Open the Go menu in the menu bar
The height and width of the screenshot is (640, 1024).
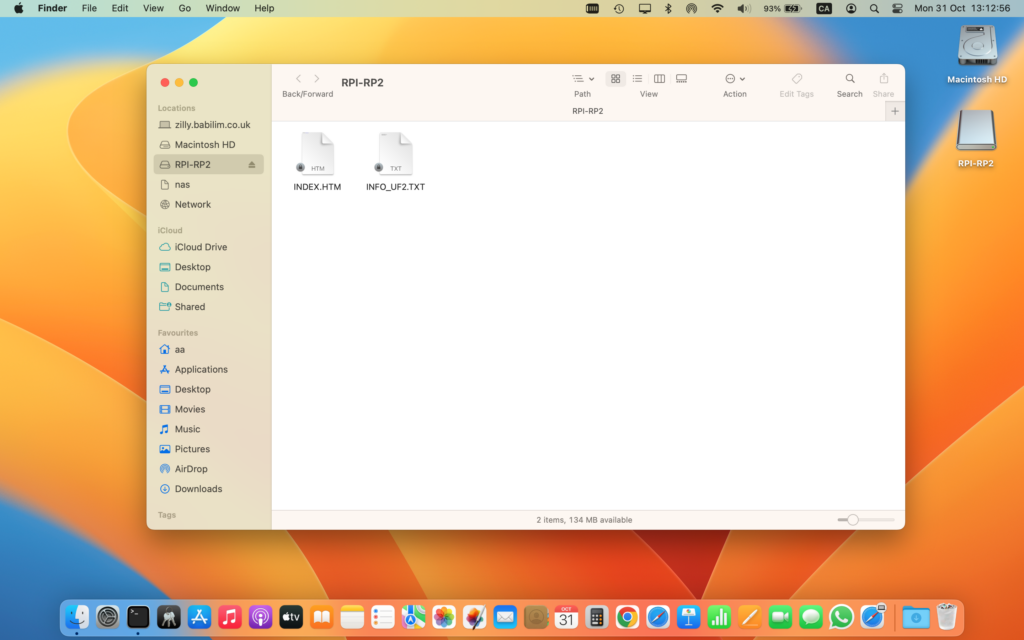pyautogui.click(x=186, y=8)
